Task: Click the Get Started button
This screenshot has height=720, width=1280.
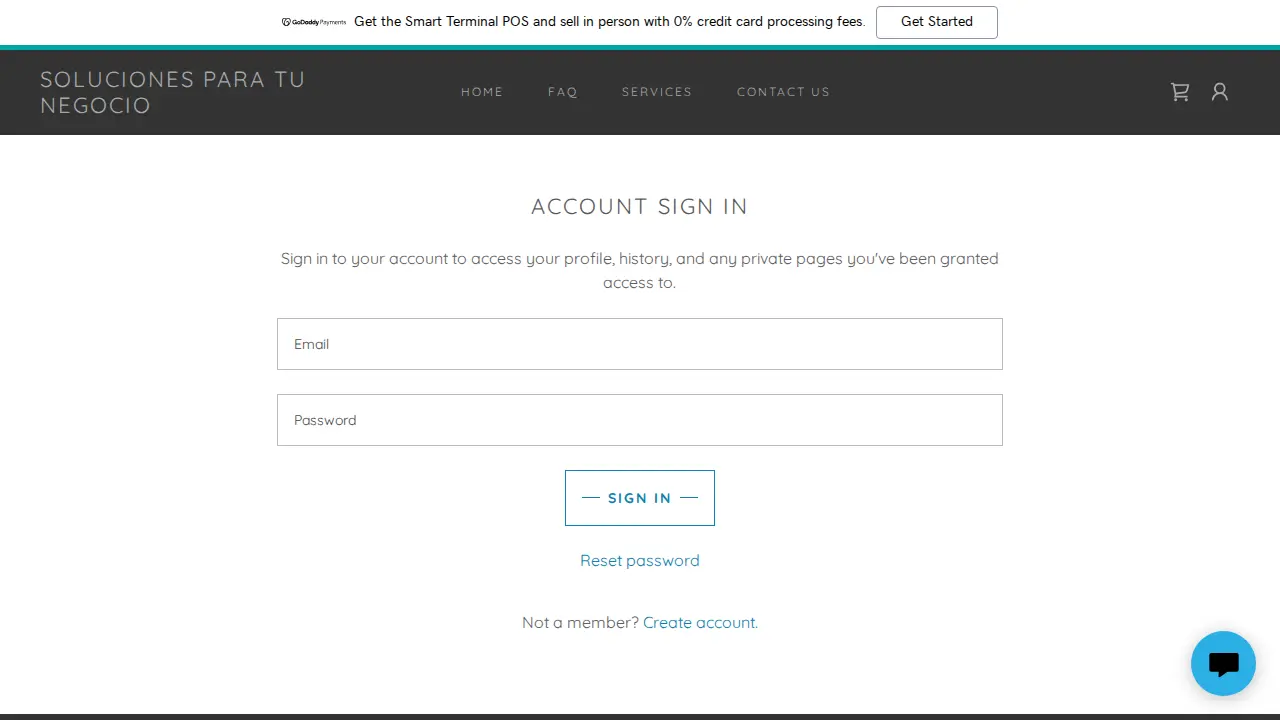Action: click(937, 22)
